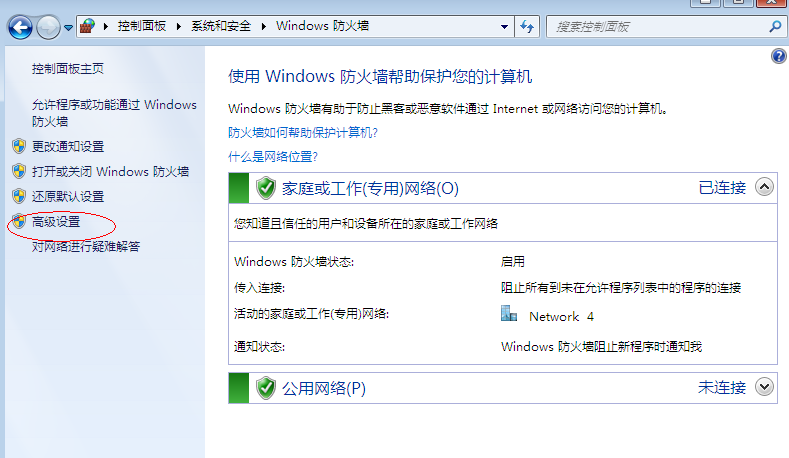
Task: Click shield icon beside 还原默认设置
Action: click(x=19, y=196)
